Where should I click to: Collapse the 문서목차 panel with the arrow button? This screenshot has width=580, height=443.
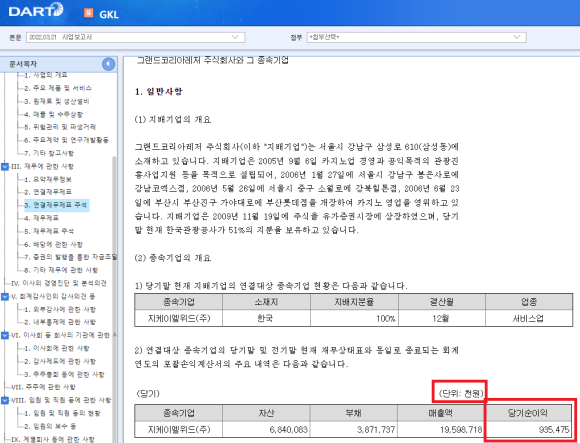108,64
